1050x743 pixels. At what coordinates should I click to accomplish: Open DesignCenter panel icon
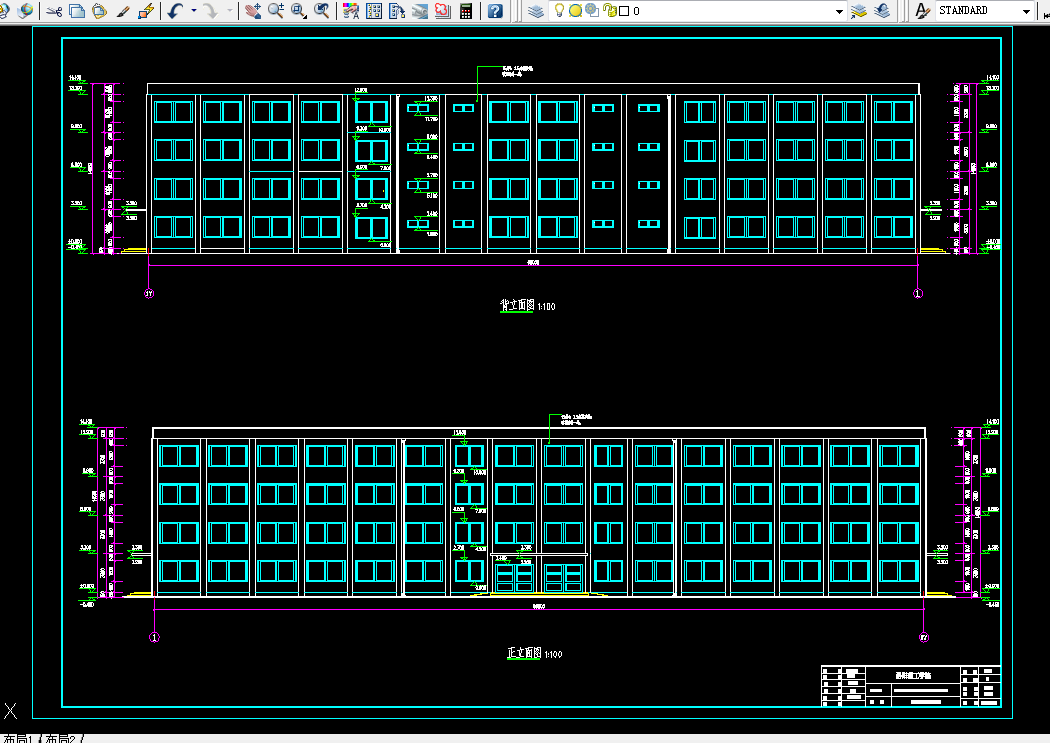[374, 11]
